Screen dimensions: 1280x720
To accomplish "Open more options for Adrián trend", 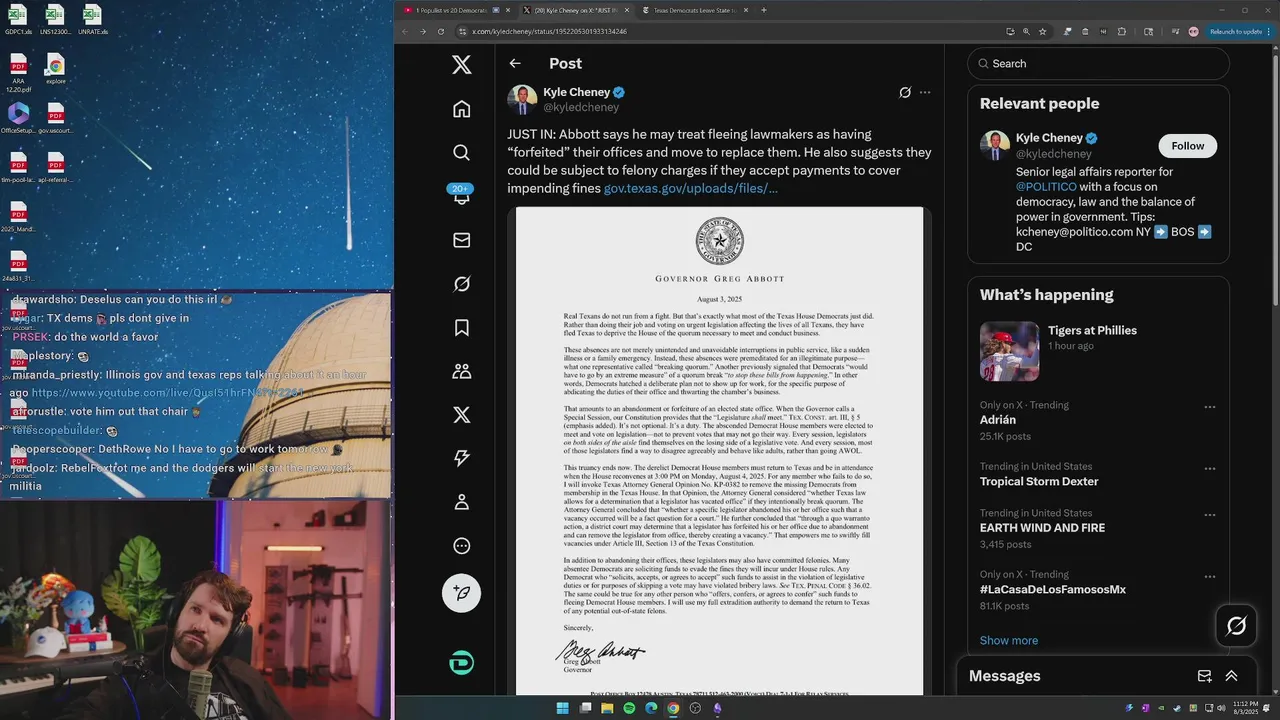I will (x=1210, y=407).
